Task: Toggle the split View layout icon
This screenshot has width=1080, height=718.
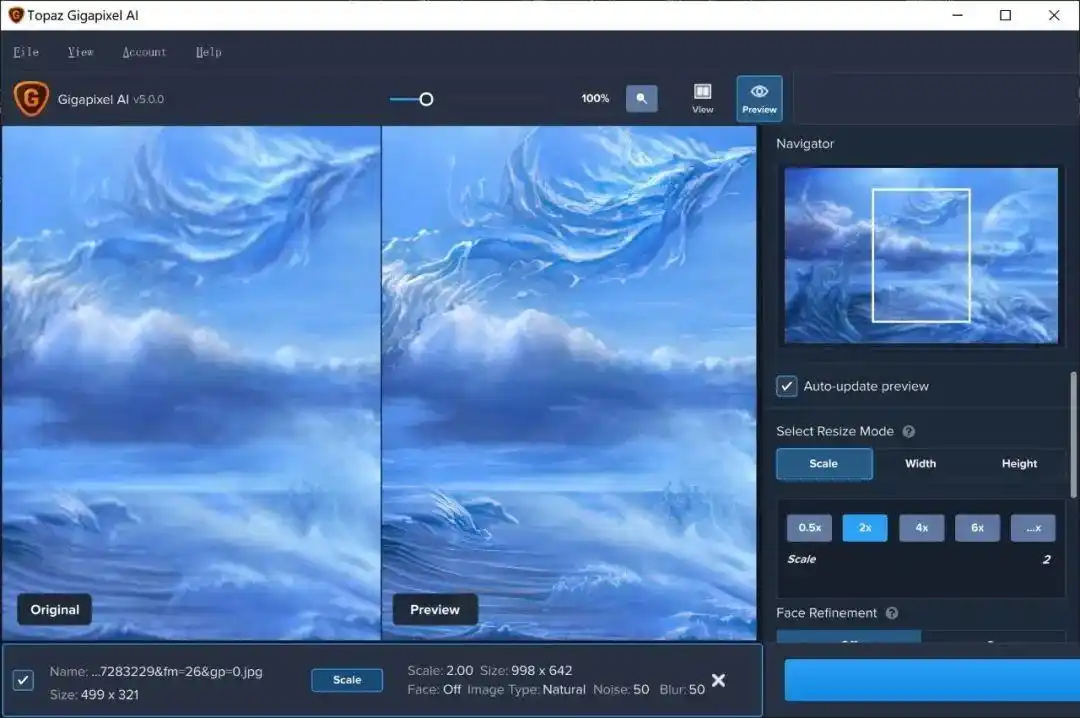Action: (x=703, y=99)
